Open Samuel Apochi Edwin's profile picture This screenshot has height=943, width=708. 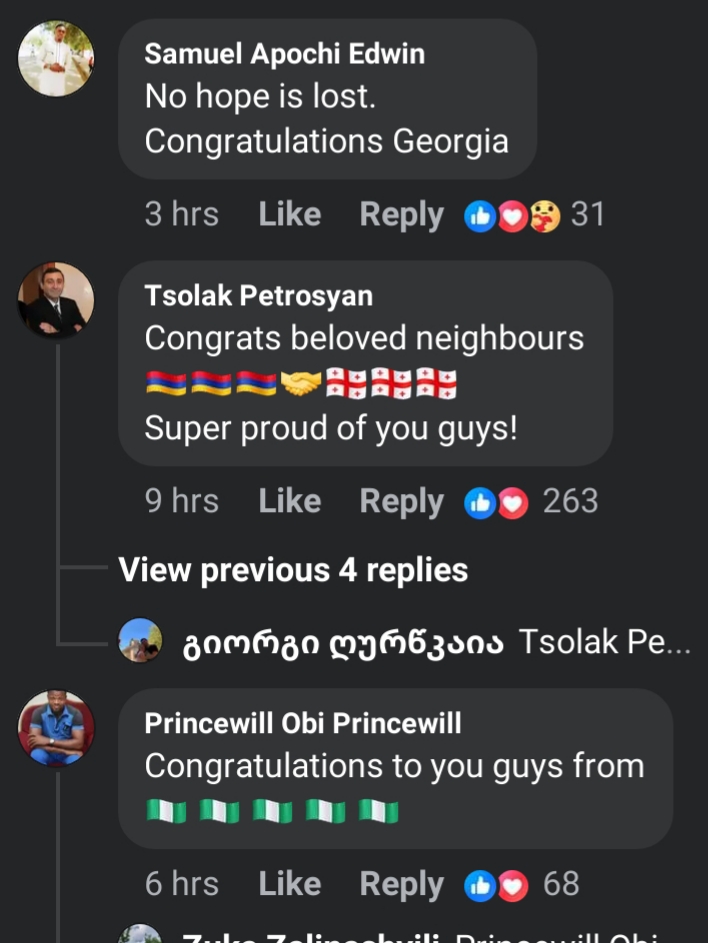tap(56, 59)
